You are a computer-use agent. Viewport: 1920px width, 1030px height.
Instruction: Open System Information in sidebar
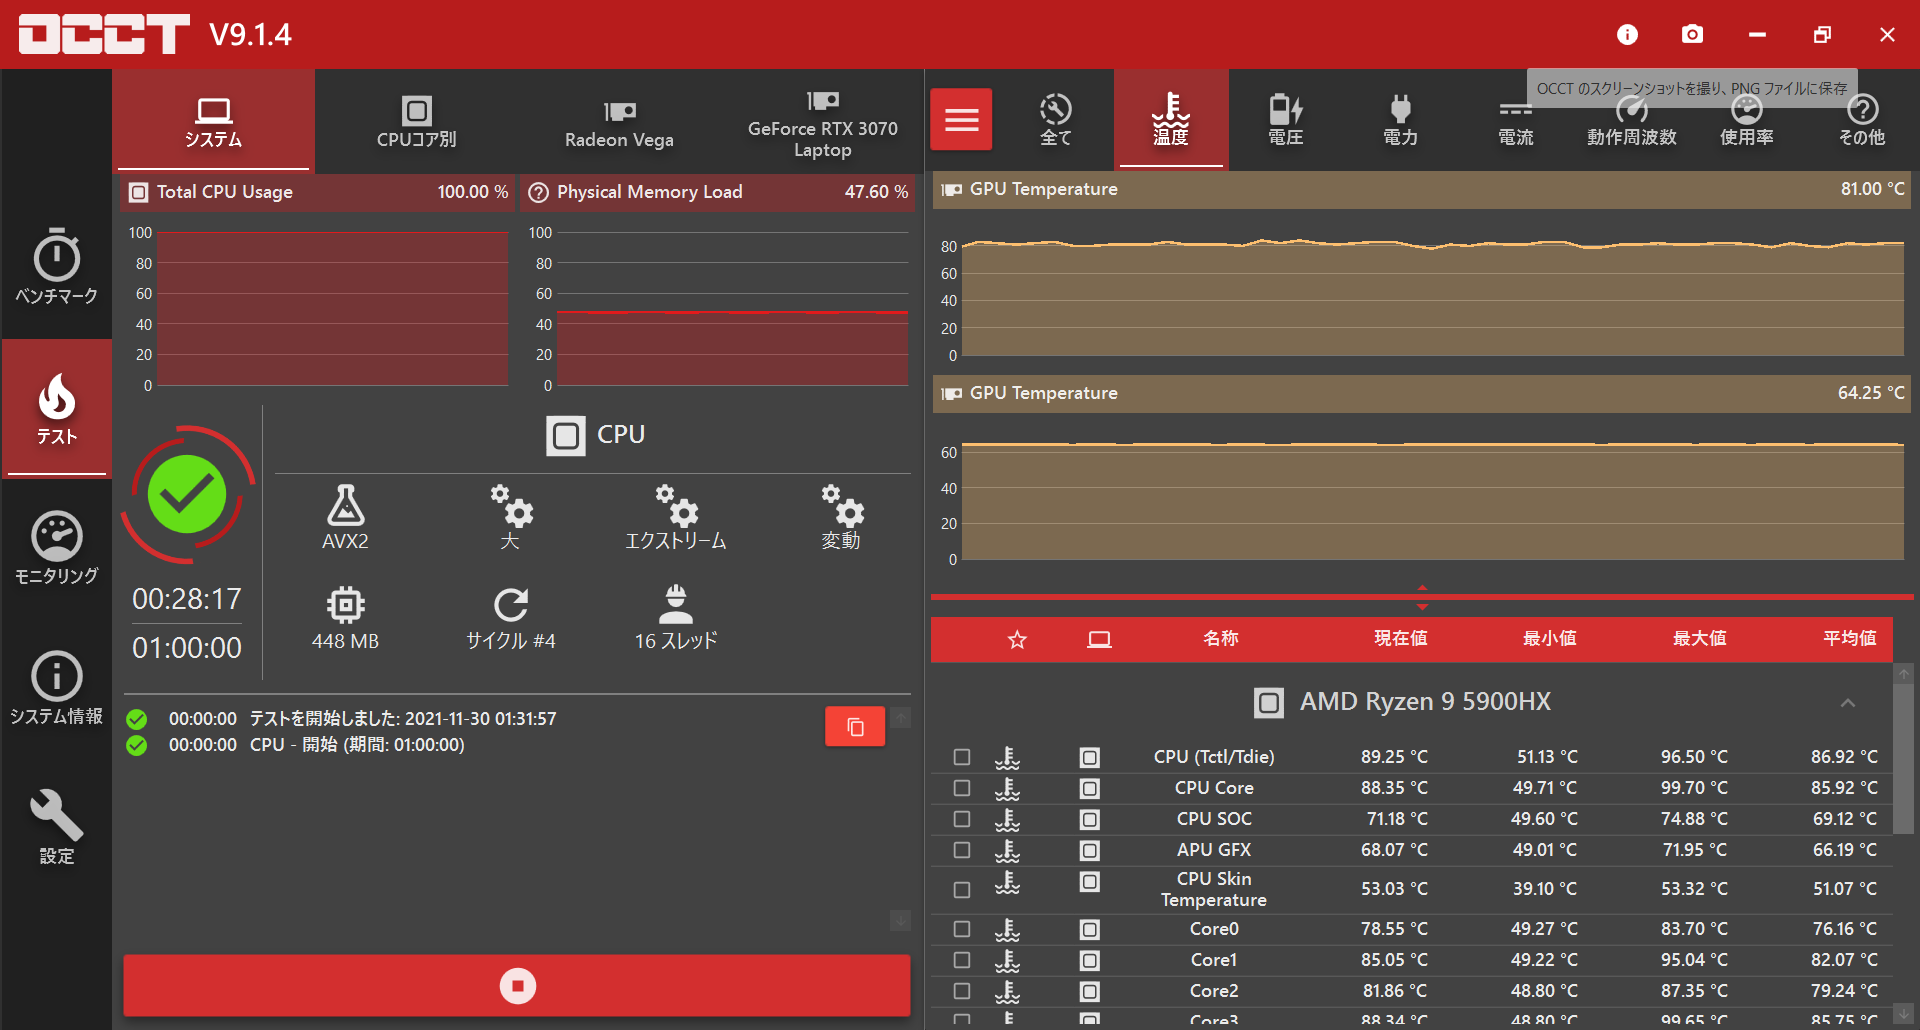[56, 688]
